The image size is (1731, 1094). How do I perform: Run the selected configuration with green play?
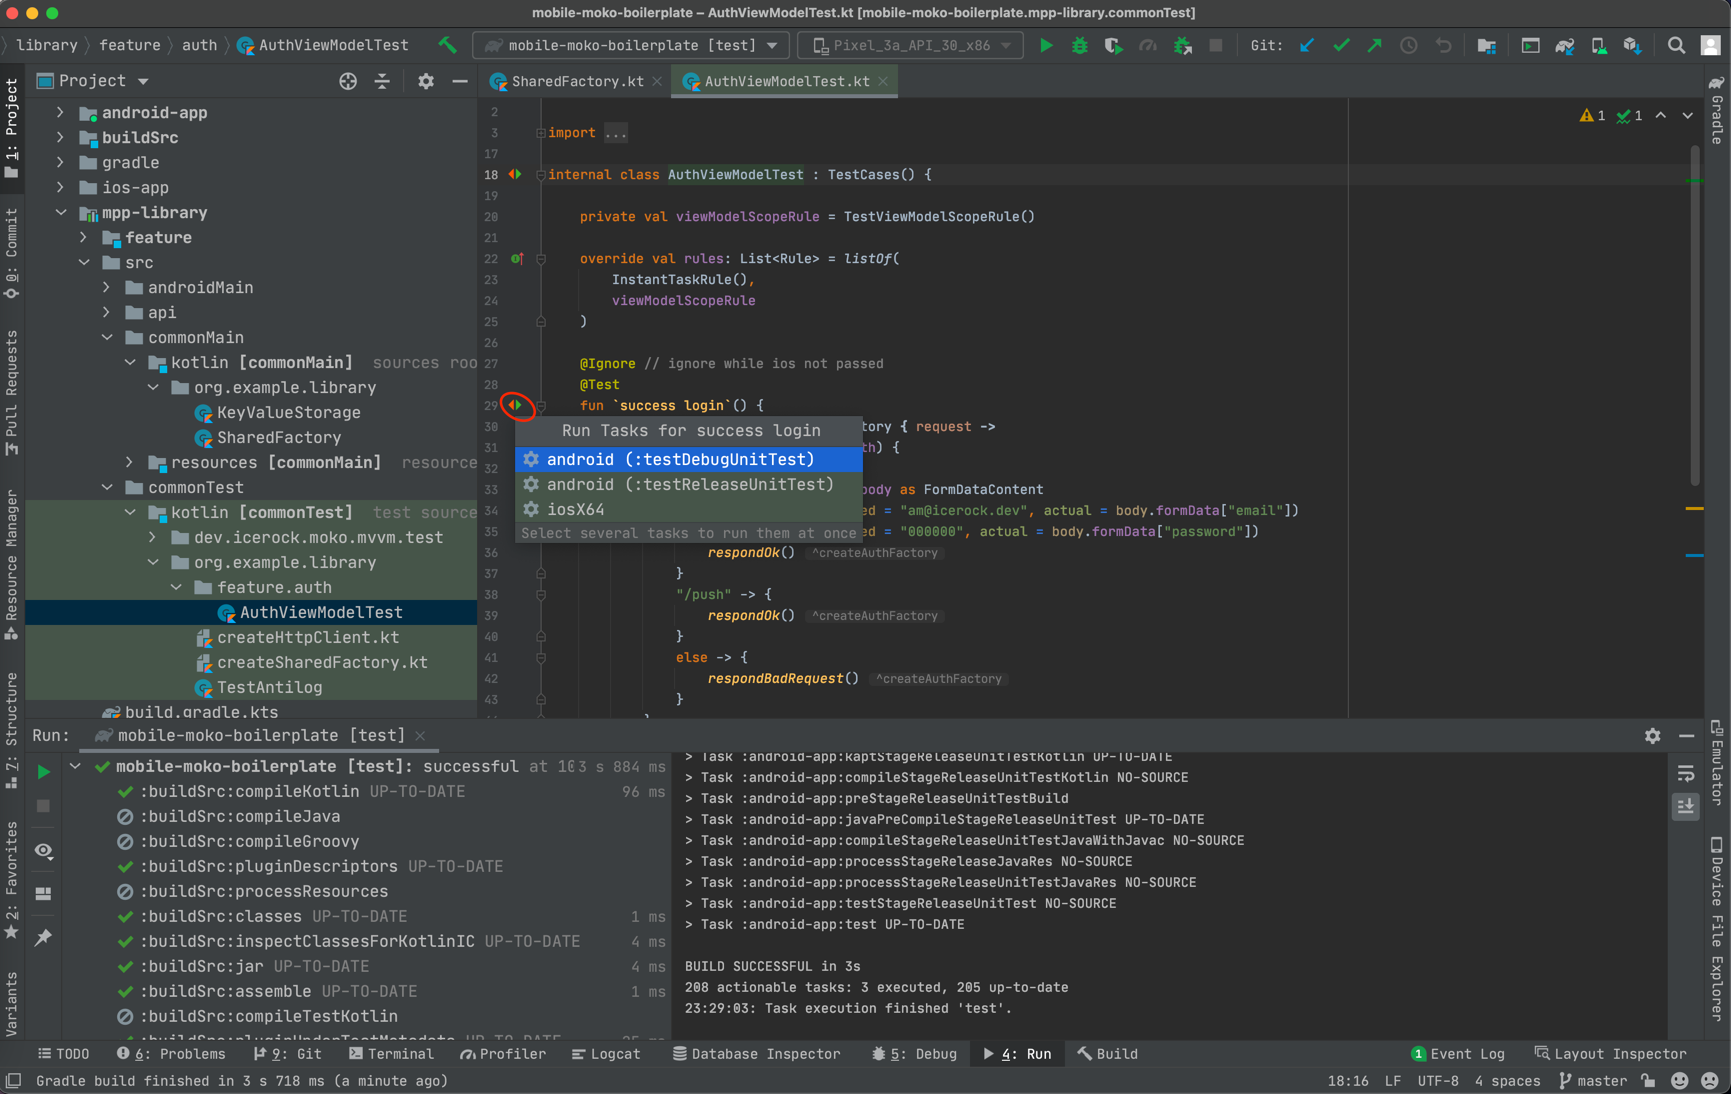[x=1046, y=45]
